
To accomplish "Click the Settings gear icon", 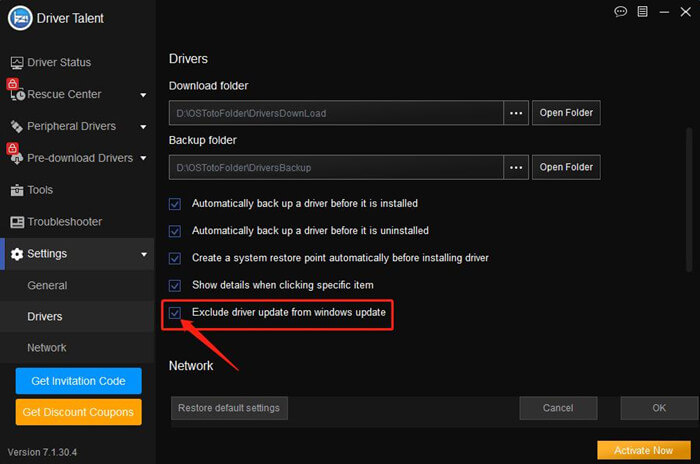I will [x=17, y=254].
